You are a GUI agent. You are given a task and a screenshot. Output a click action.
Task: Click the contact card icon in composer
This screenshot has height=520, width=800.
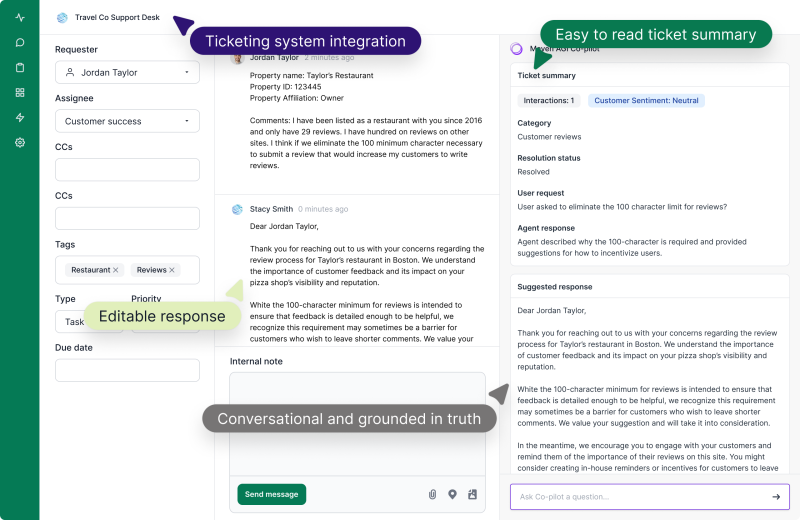472,494
